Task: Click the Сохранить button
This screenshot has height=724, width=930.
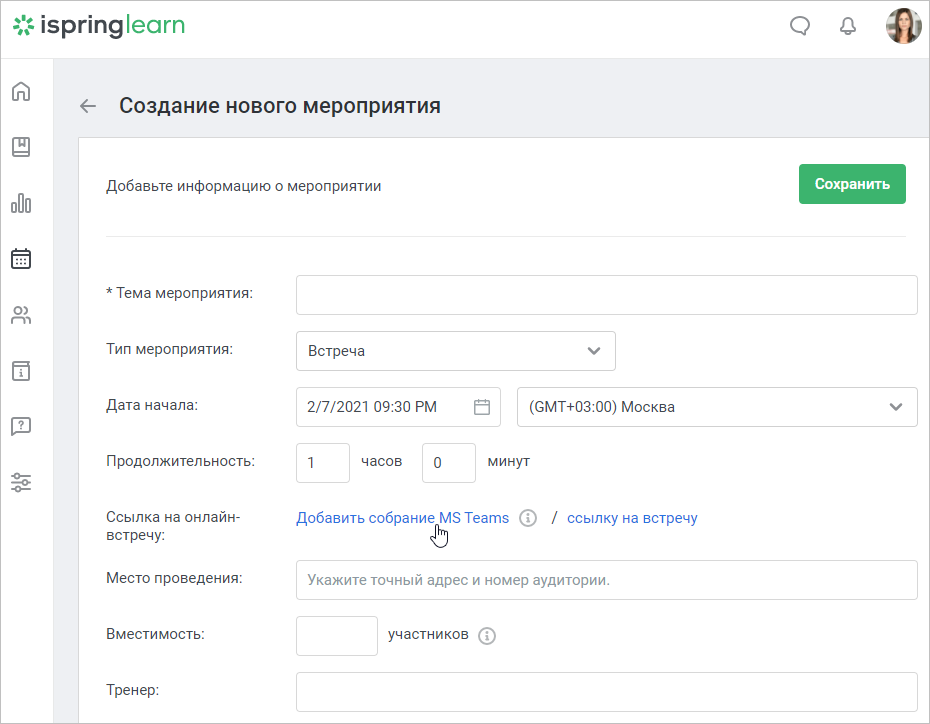Action: [852, 184]
